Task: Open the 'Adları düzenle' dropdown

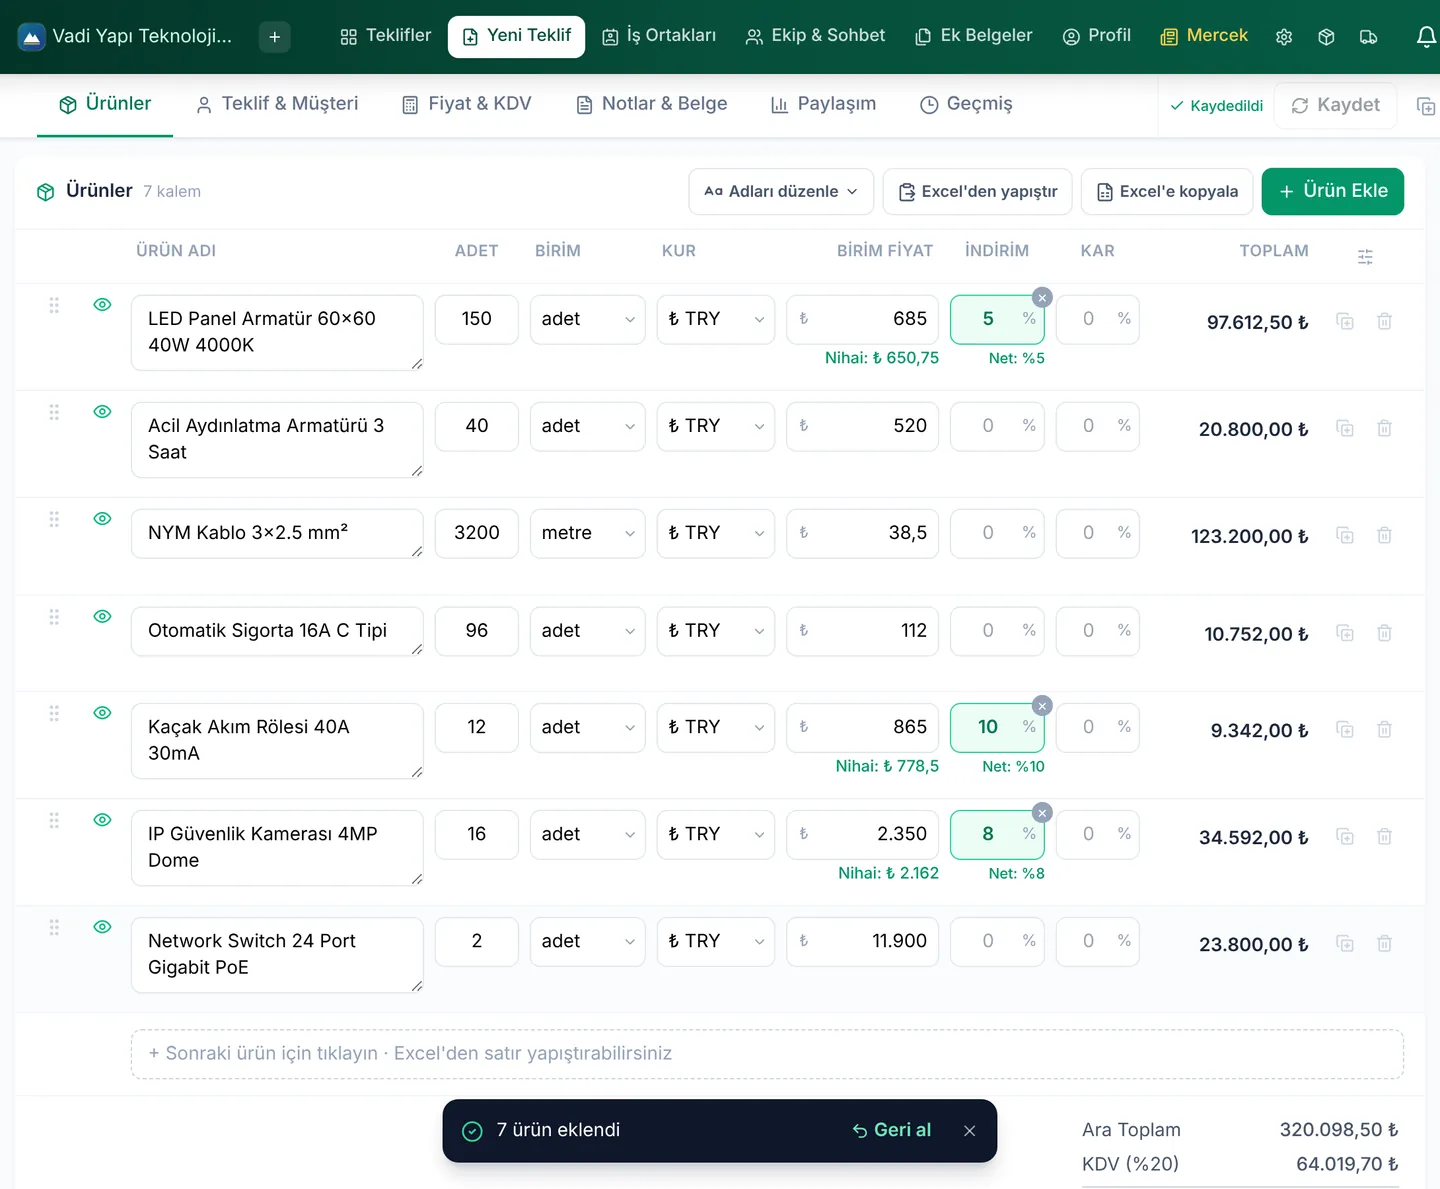Action: click(781, 191)
